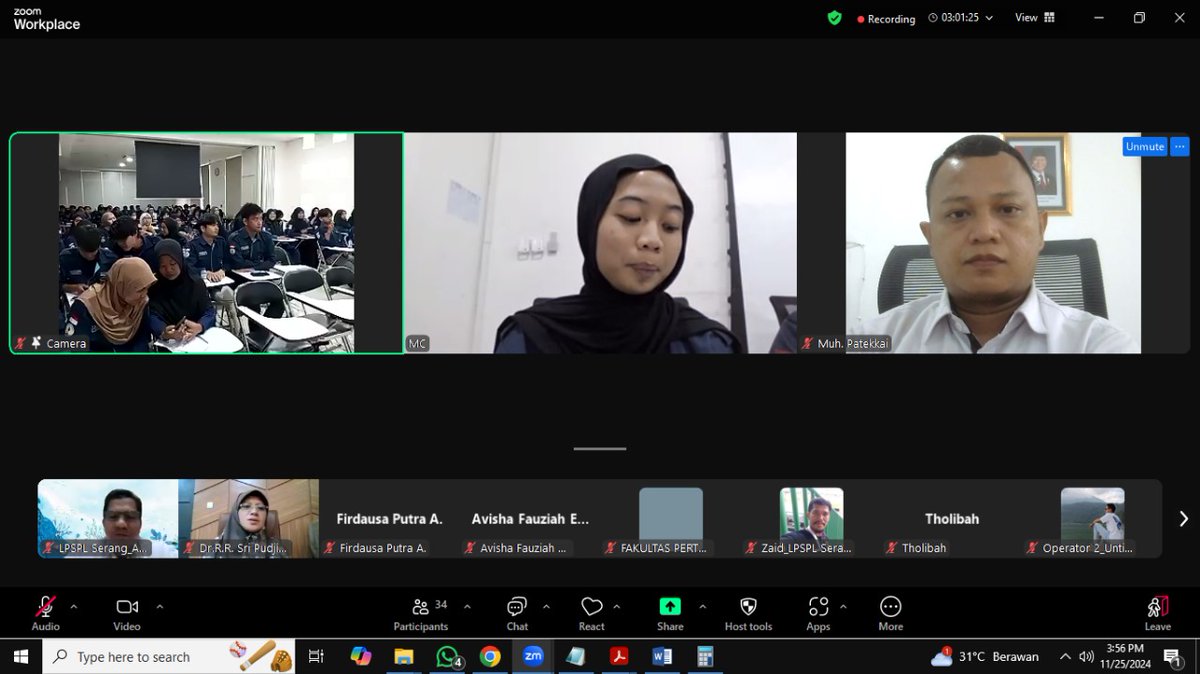Click Unmute on Muh. Patekkai's video

[1144, 146]
